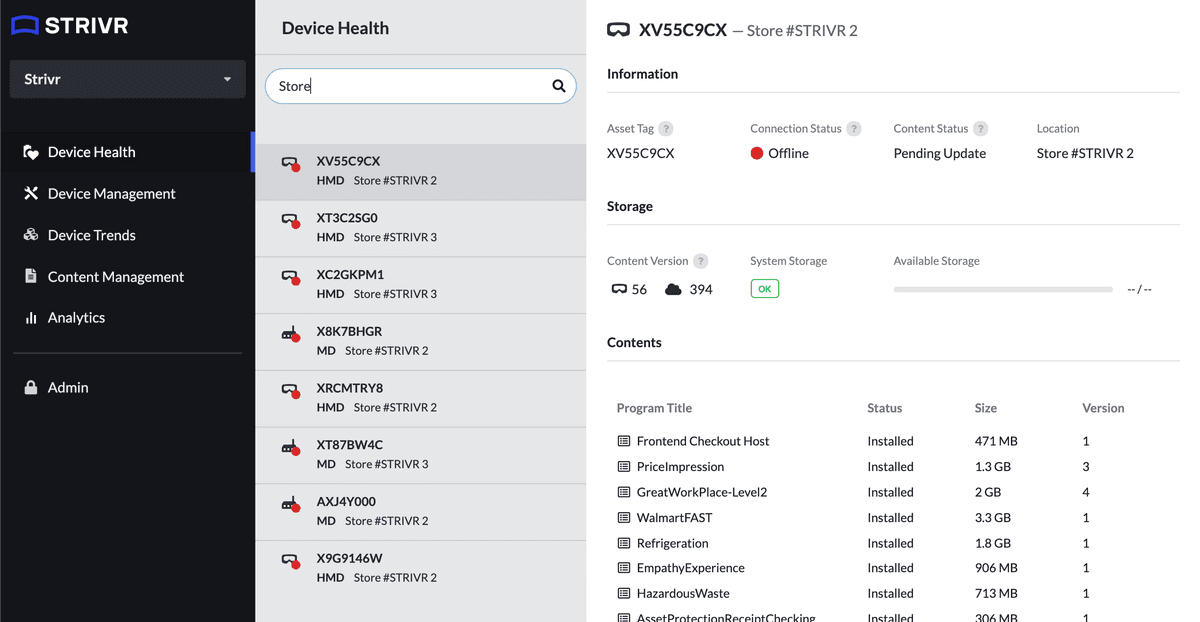Click the Device Health heart icon
Image resolution: width=1200 pixels, height=622 pixels.
pos(31,152)
